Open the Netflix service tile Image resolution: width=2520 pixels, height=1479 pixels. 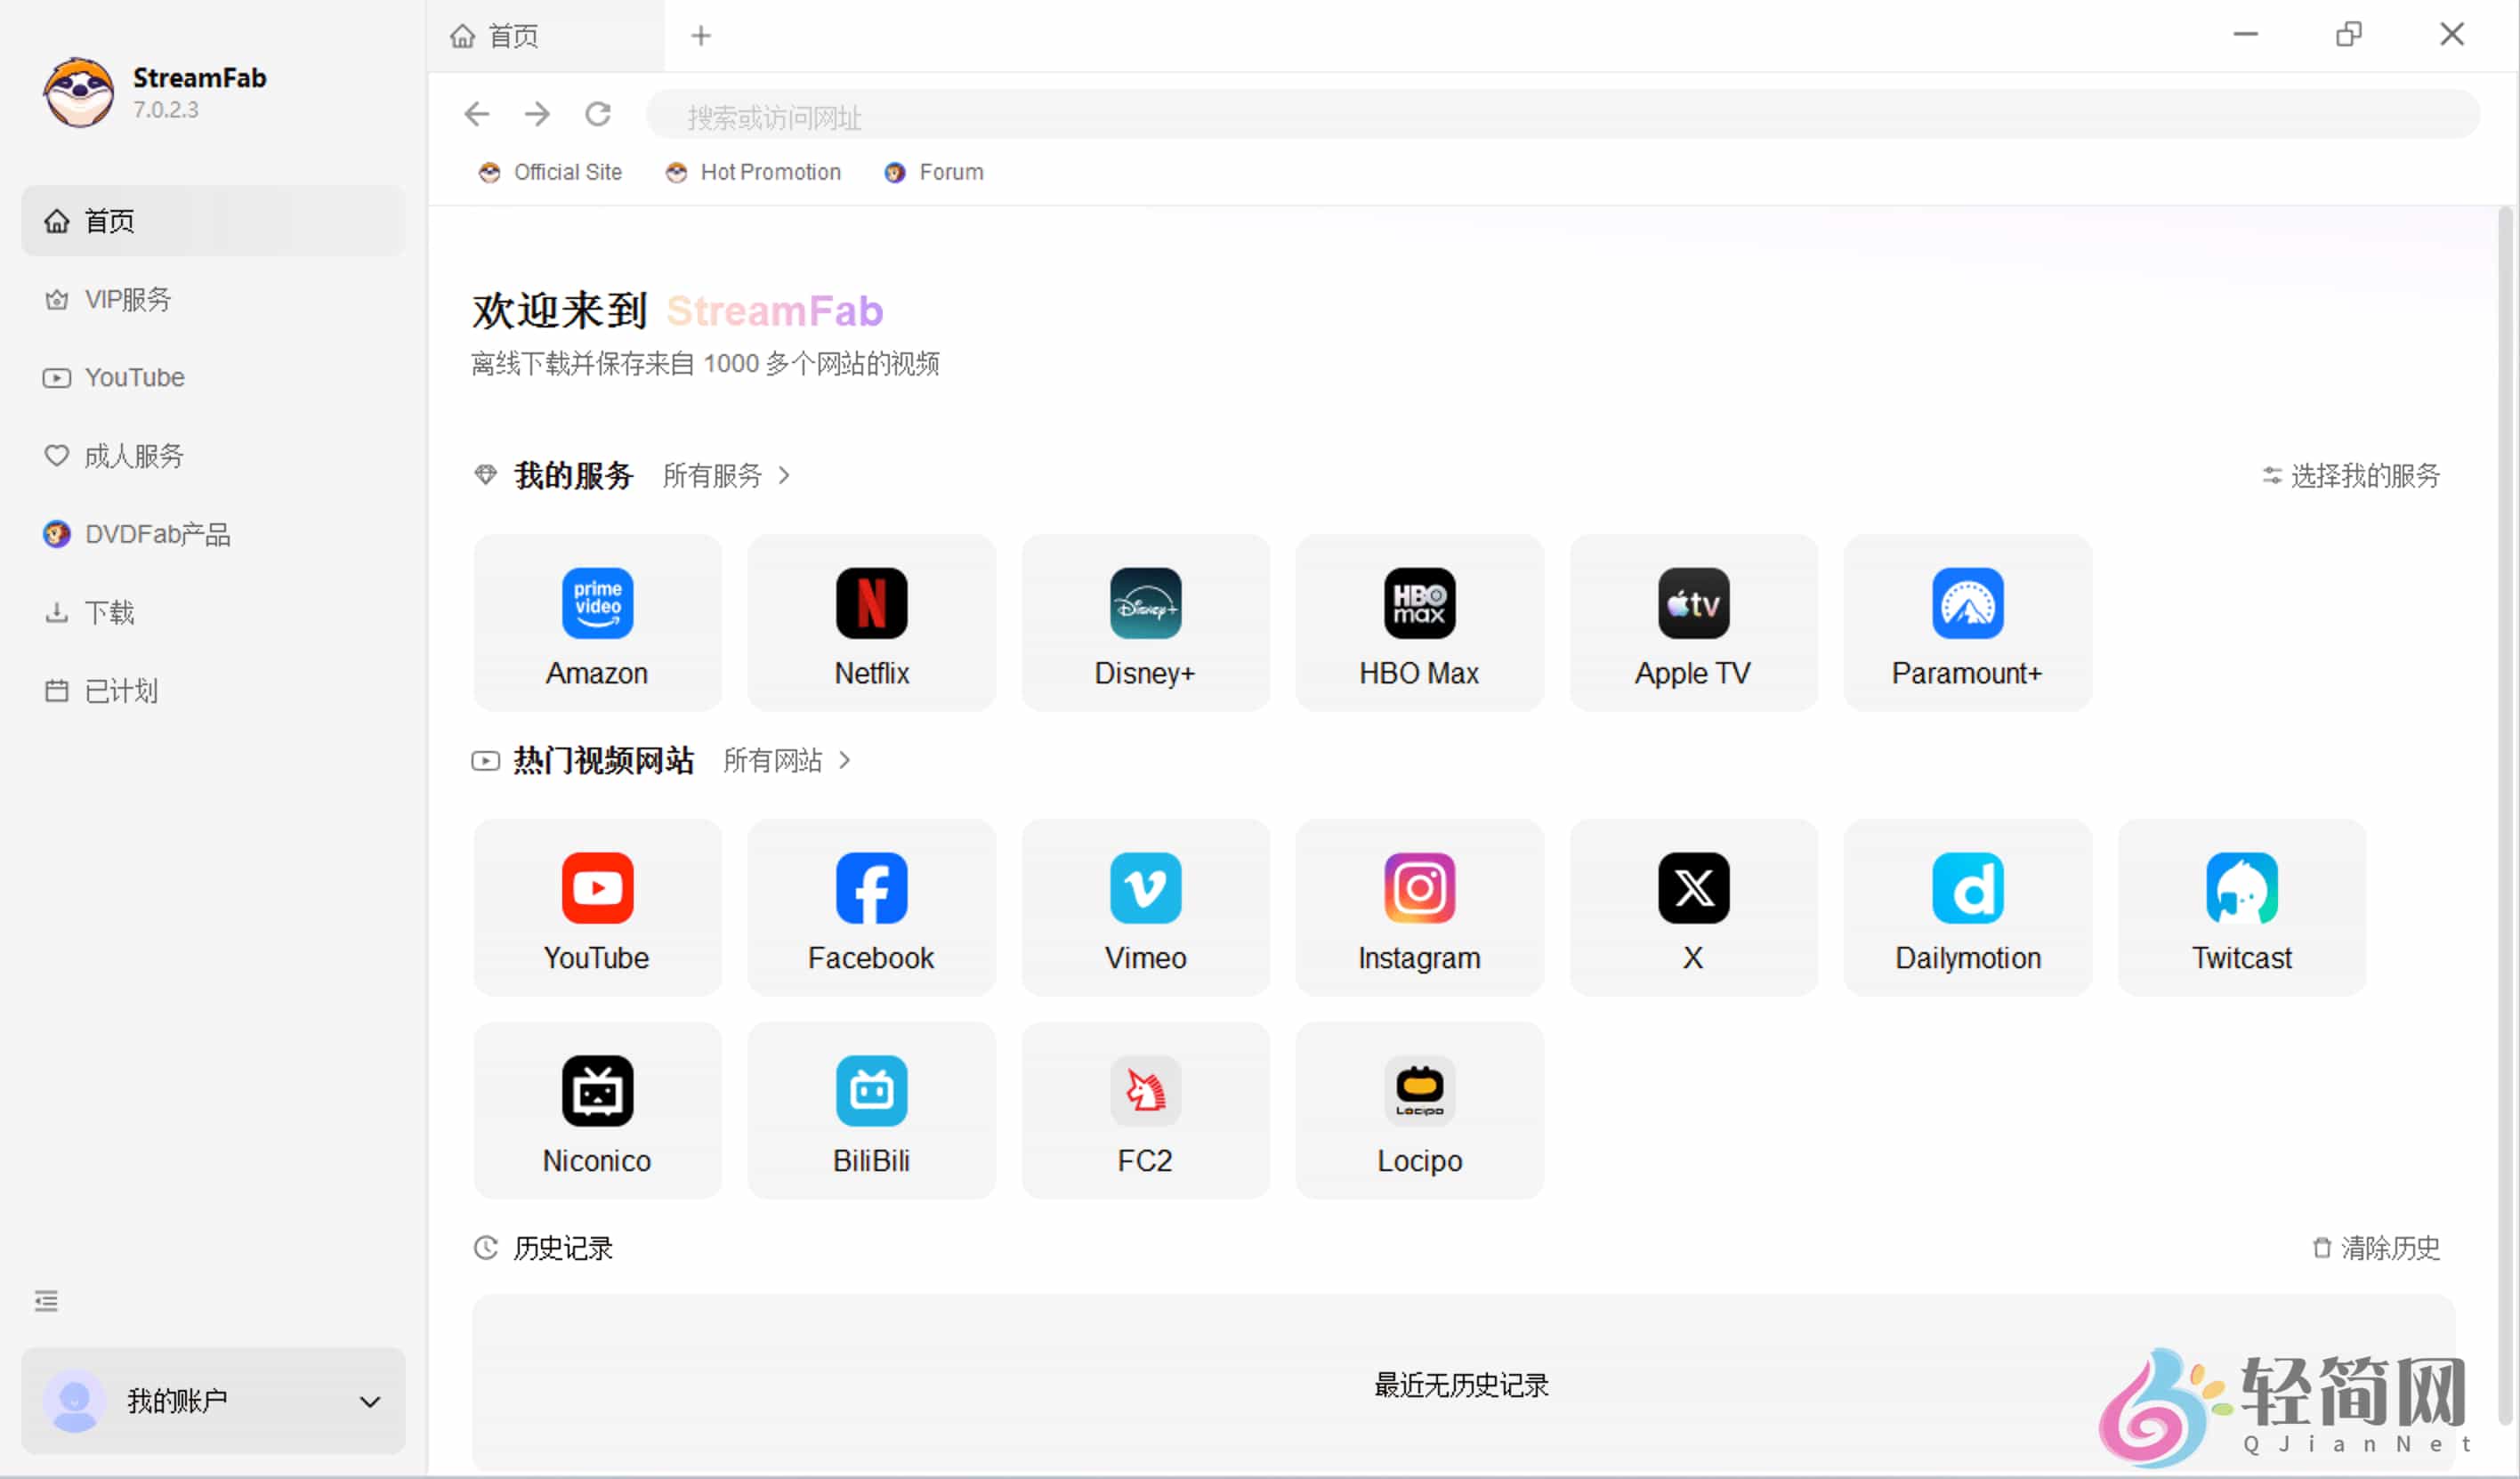point(871,623)
